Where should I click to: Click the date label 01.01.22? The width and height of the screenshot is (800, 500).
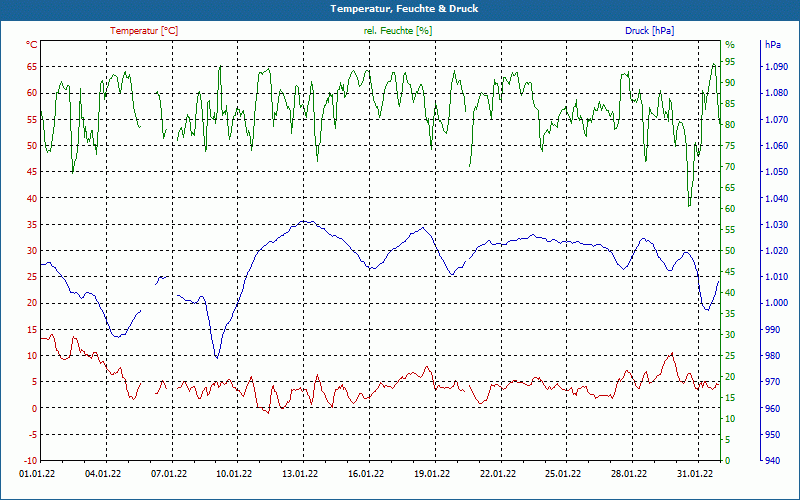pos(37,474)
